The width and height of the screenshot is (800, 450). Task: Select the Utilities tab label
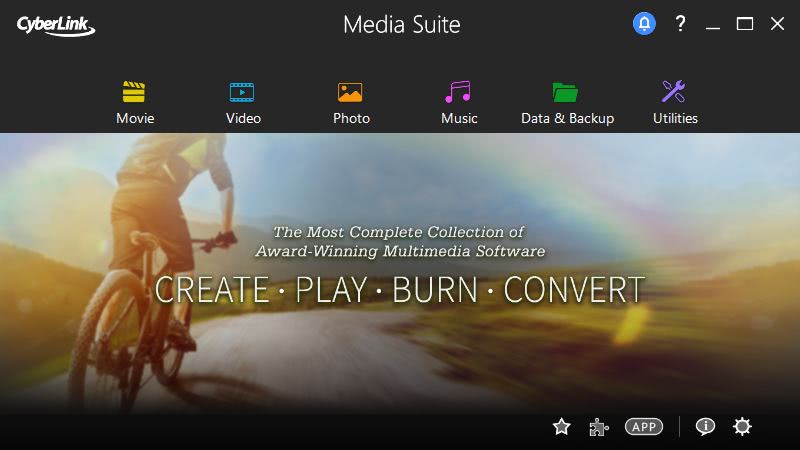click(675, 118)
